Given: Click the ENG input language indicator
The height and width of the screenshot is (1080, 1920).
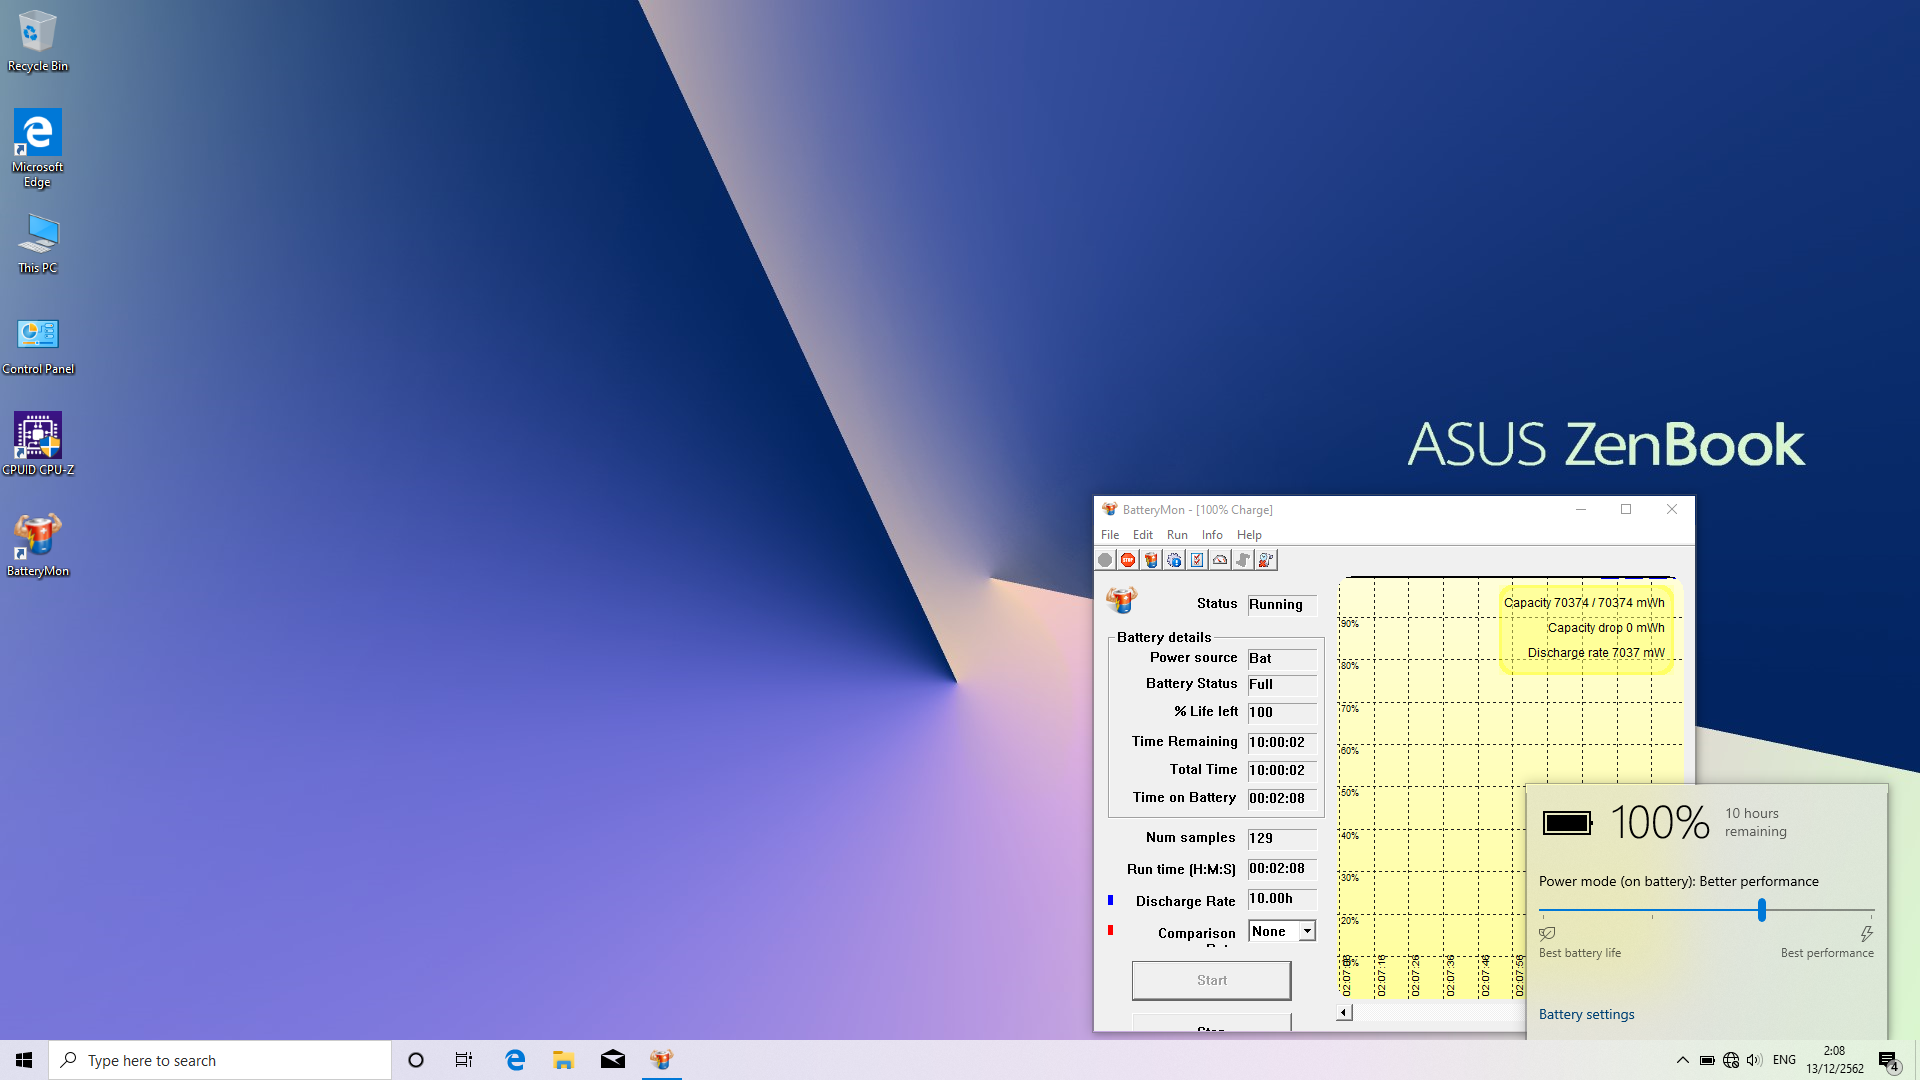Looking at the screenshot, I should [x=1784, y=1060].
